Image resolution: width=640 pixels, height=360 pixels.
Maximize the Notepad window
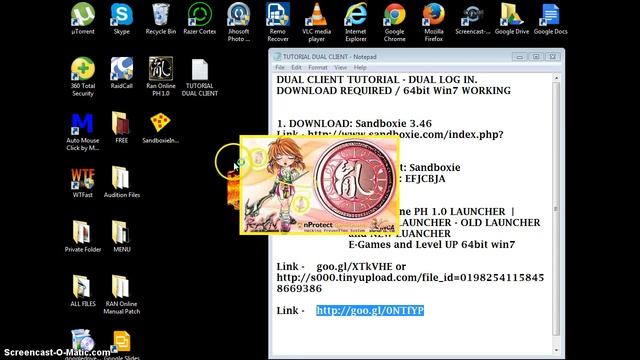[536, 57]
